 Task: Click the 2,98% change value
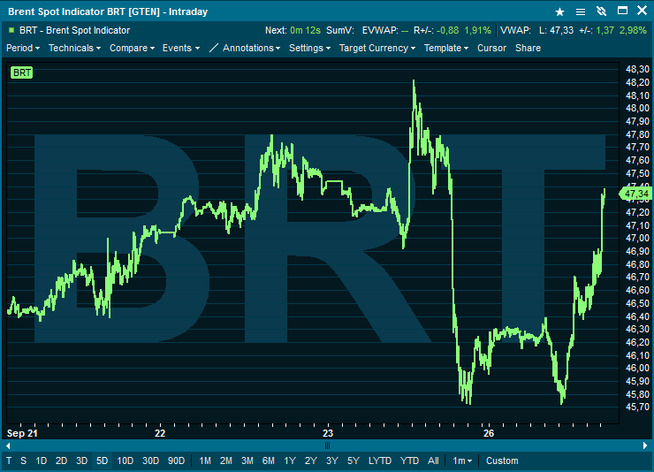coord(633,30)
